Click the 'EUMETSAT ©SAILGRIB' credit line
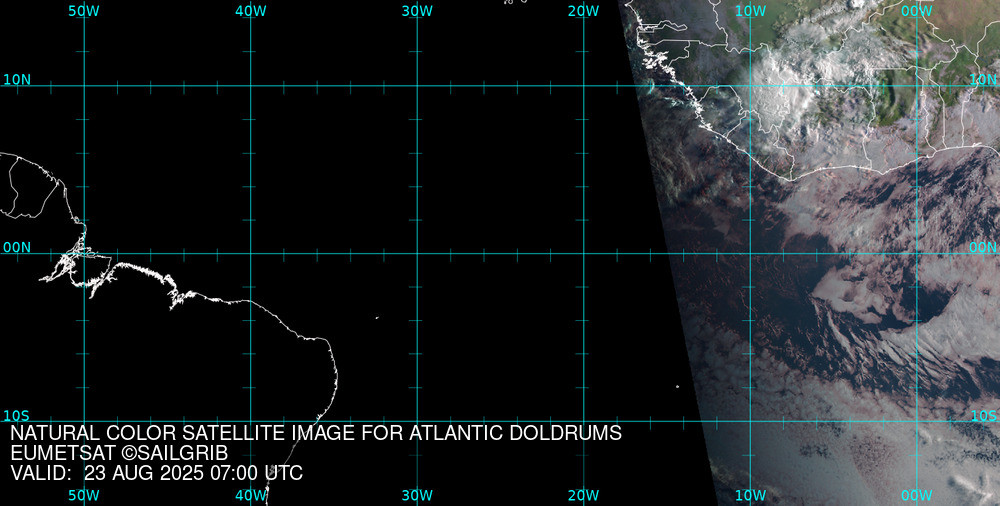1000x506 pixels. 119,454
